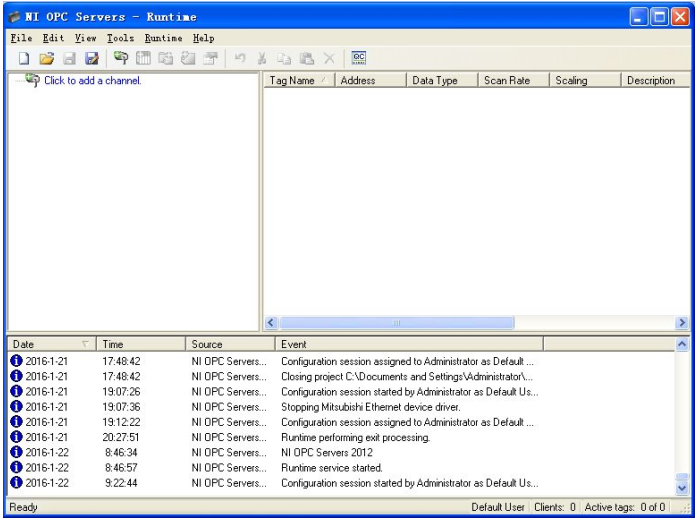Click the grayed Save Project floppy icon
Screen dimensions: 697x520
pyautogui.click(x=69, y=58)
